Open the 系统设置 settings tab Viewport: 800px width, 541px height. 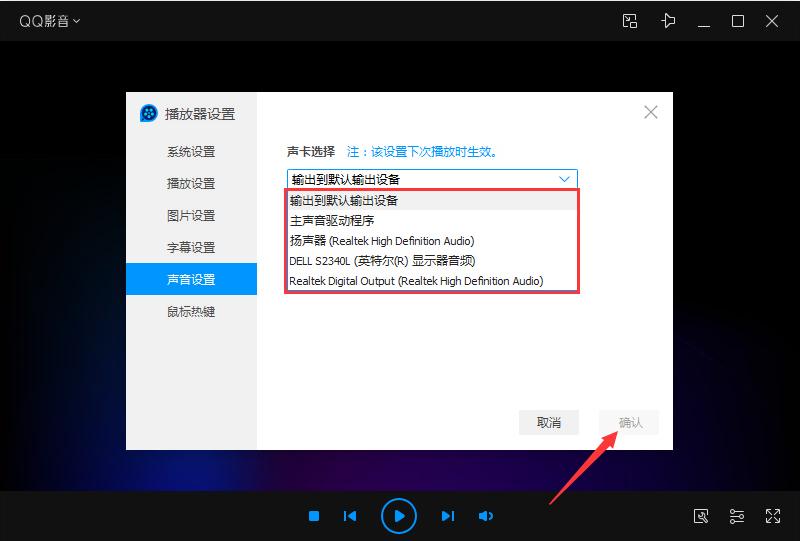coord(191,152)
